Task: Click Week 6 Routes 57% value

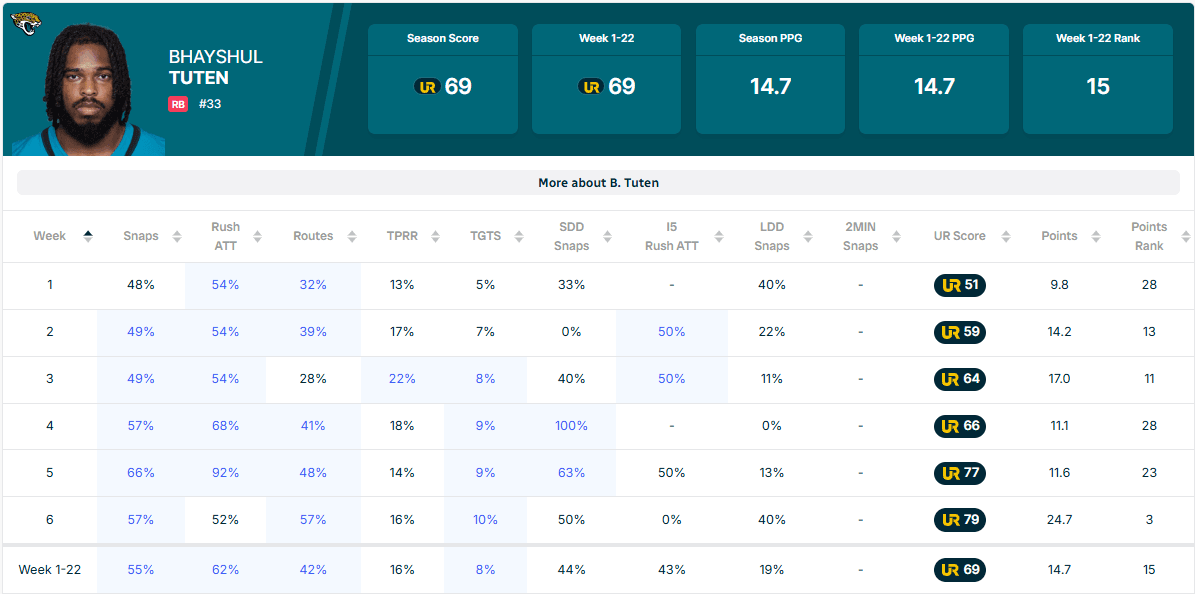Action: tap(313, 520)
